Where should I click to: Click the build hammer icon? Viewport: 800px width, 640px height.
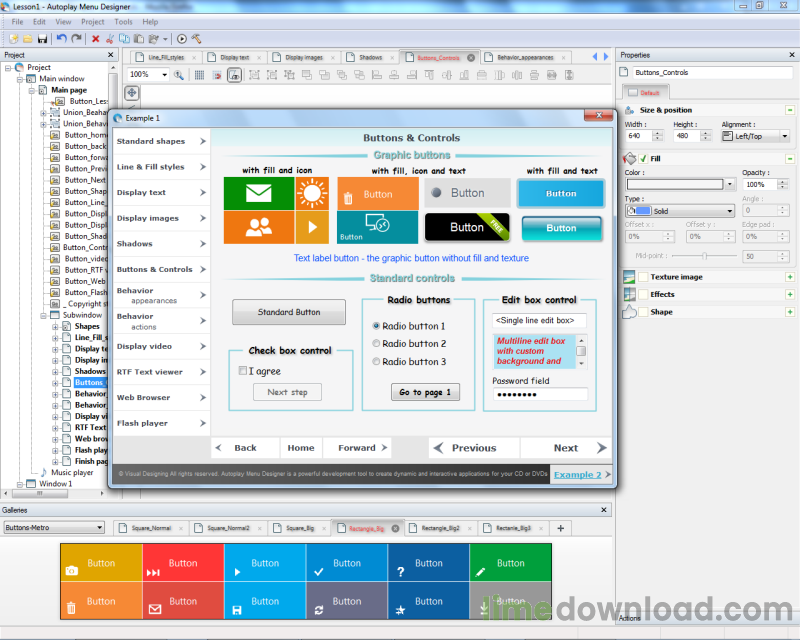[196, 39]
